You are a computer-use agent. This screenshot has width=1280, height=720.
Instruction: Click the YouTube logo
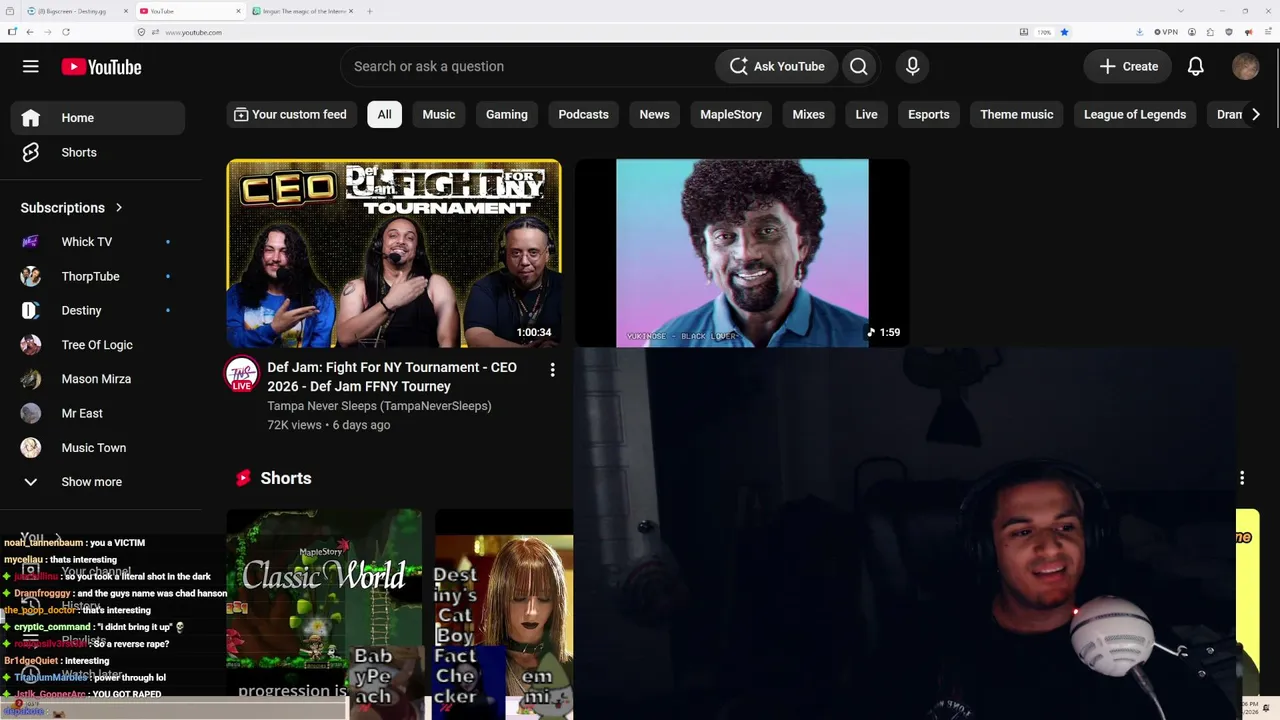tap(101, 67)
